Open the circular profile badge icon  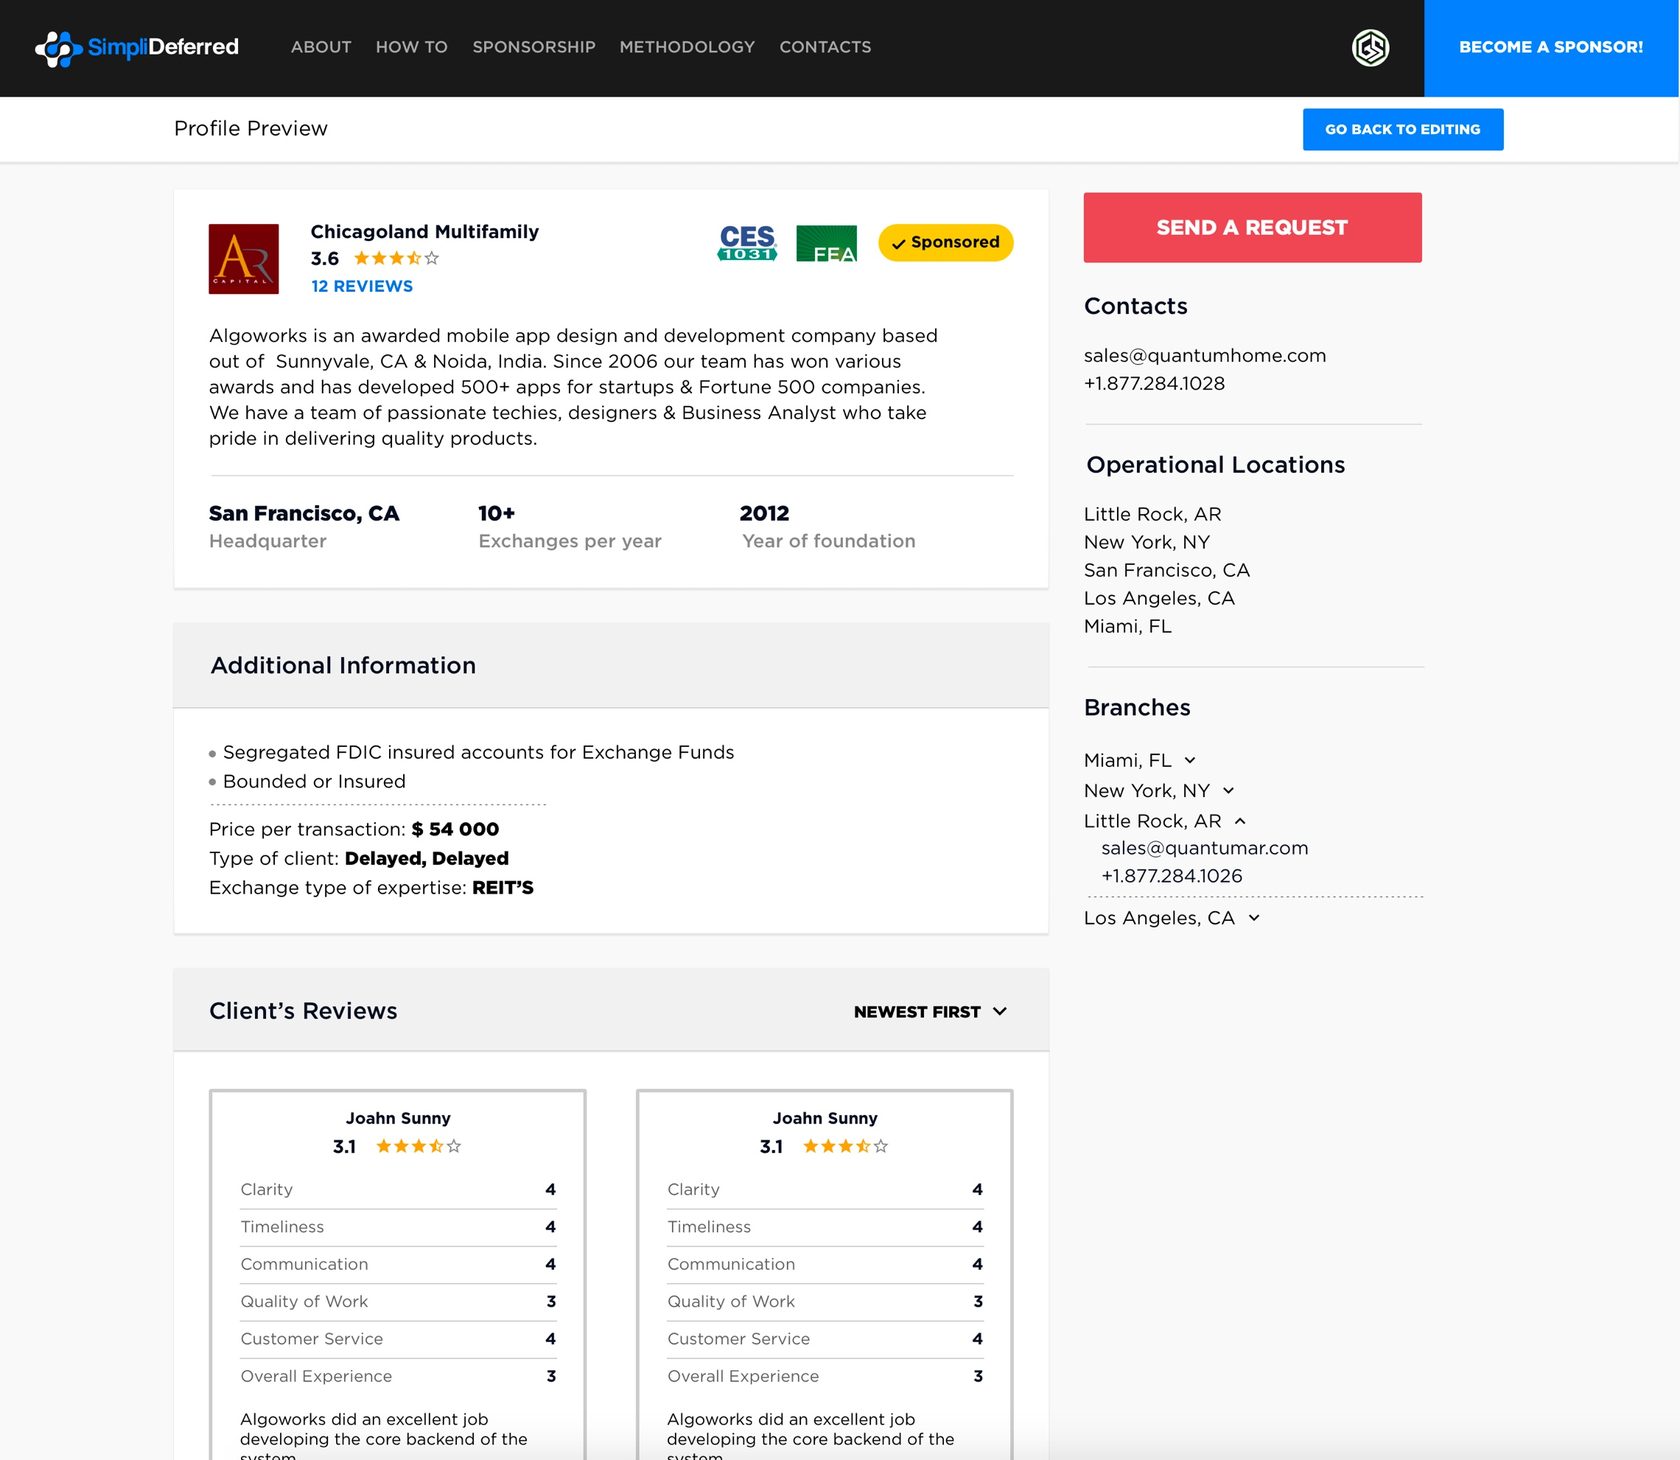tap(1370, 48)
